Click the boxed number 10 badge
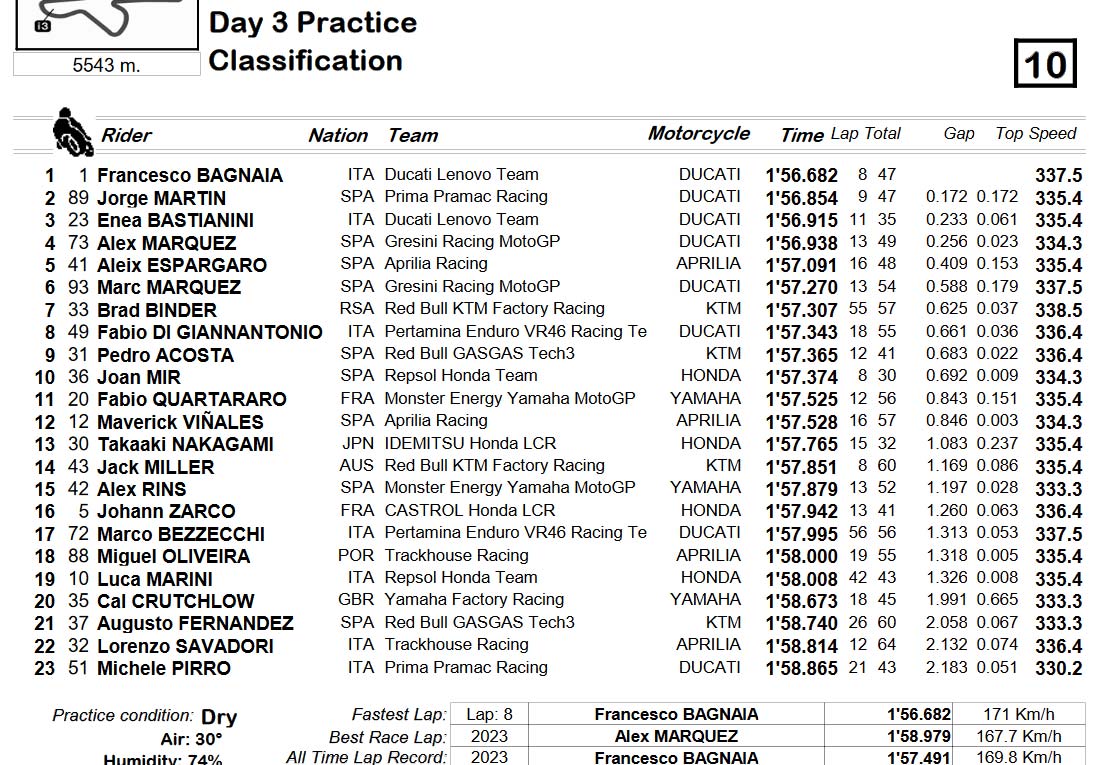Viewport: 1109px width, 765px height. point(1045,64)
